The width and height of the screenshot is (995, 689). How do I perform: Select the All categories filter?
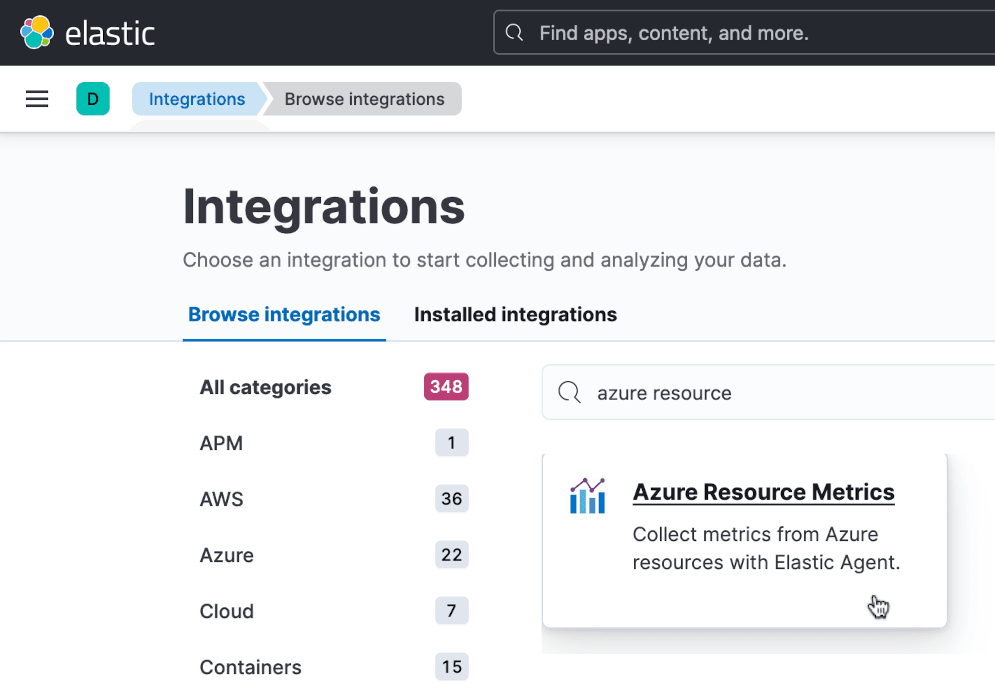pyautogui.click(x=266, y=387)
